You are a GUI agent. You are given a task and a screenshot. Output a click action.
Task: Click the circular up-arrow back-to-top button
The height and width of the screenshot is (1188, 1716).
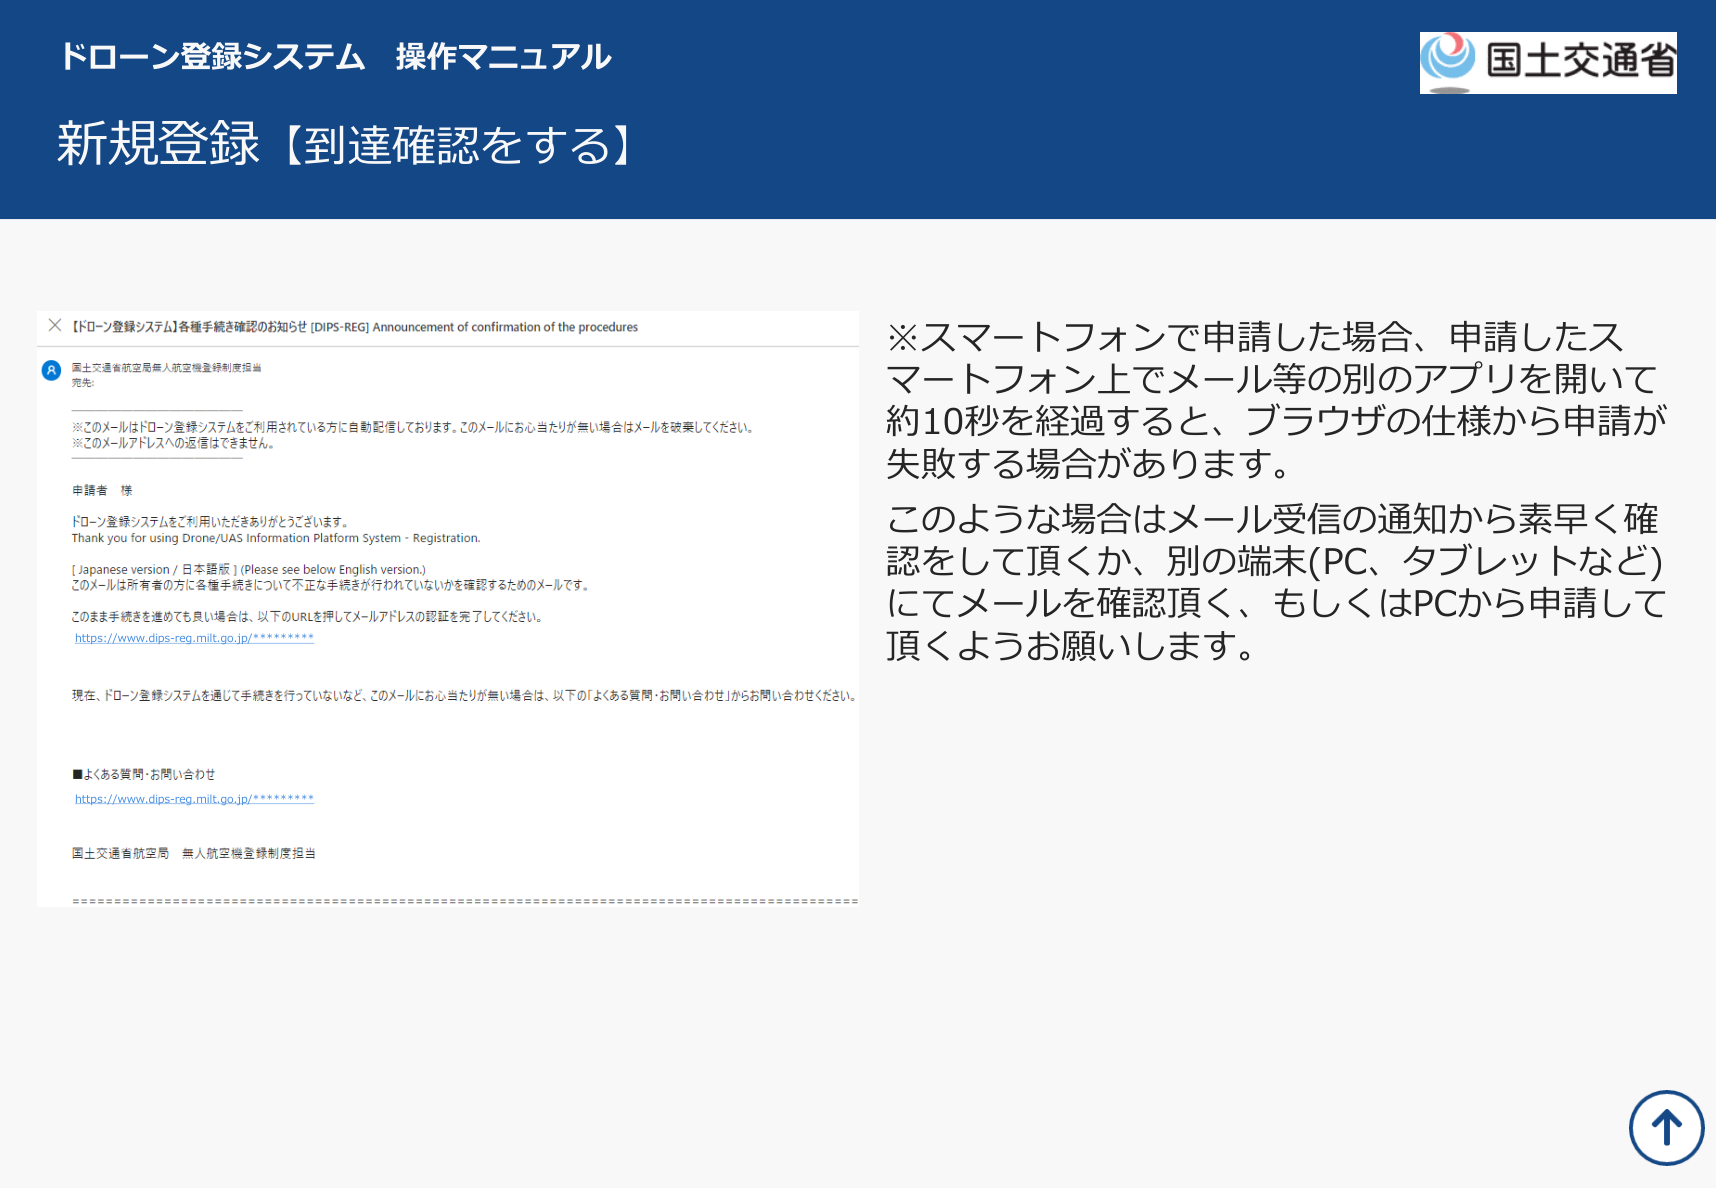coord(1666,1128)
